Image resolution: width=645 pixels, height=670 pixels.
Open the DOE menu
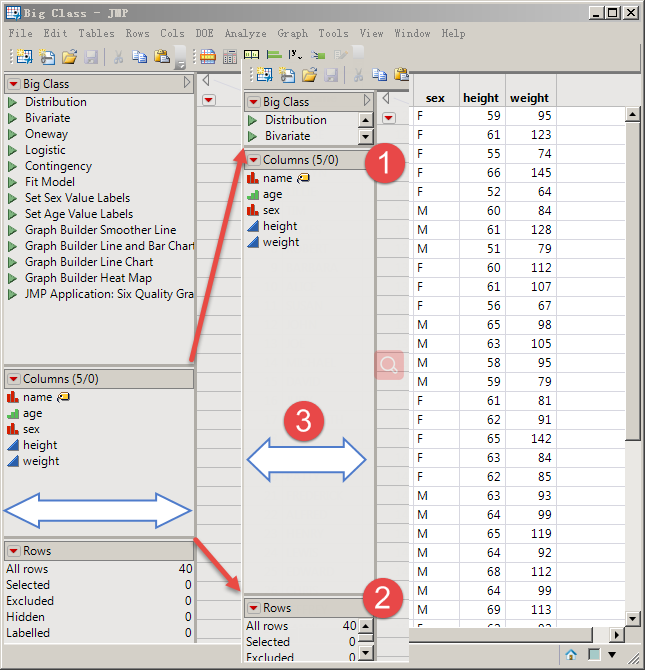[204, 33]
